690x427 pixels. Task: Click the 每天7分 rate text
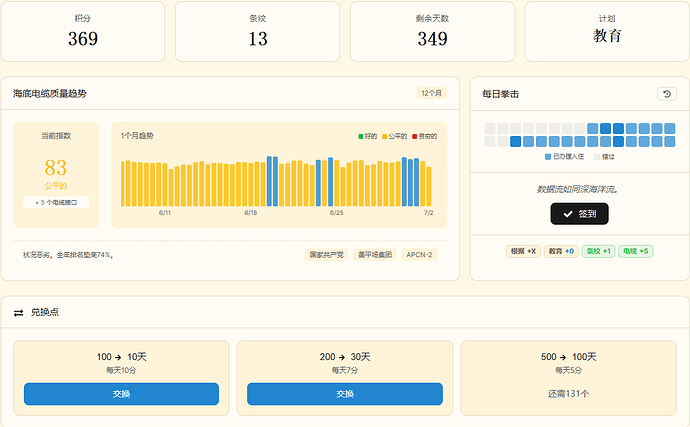point(345,371)
